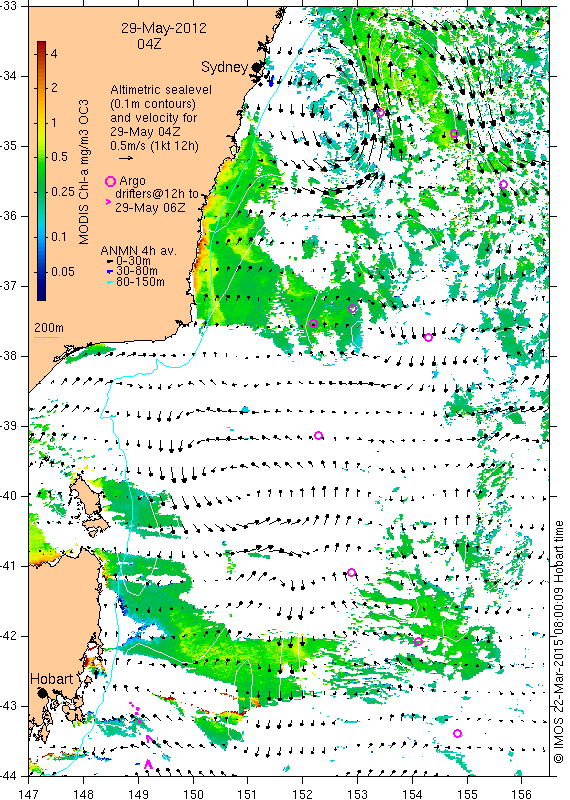The width and height of the screenshot is (570, 800).
Task: Click the latitude axis label '-41'
Action: click(x=10, y=566)
